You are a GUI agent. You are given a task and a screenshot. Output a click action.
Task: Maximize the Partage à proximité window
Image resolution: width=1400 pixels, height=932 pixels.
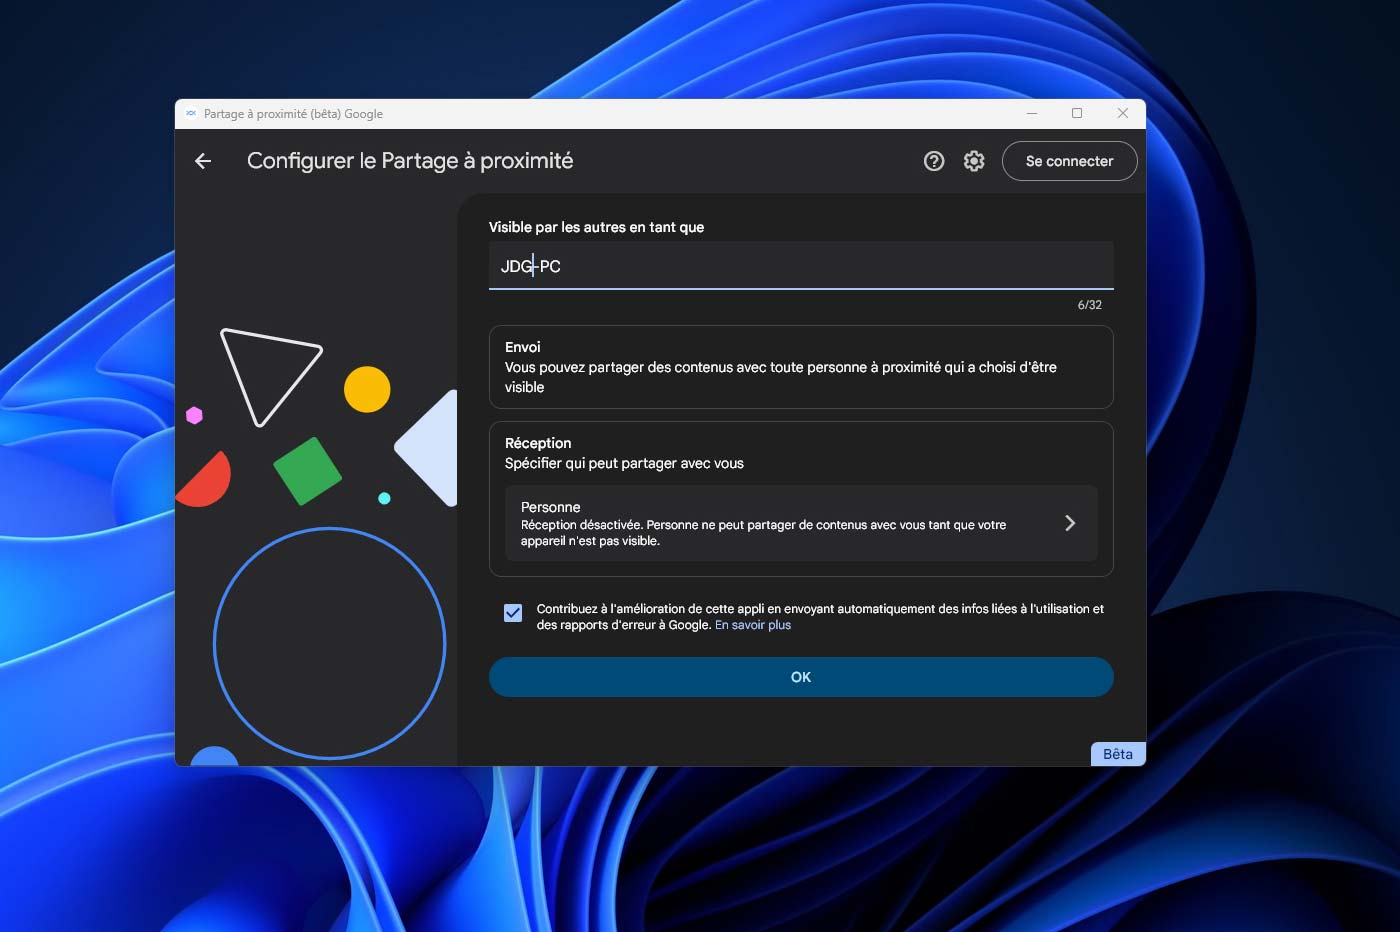1077,114
